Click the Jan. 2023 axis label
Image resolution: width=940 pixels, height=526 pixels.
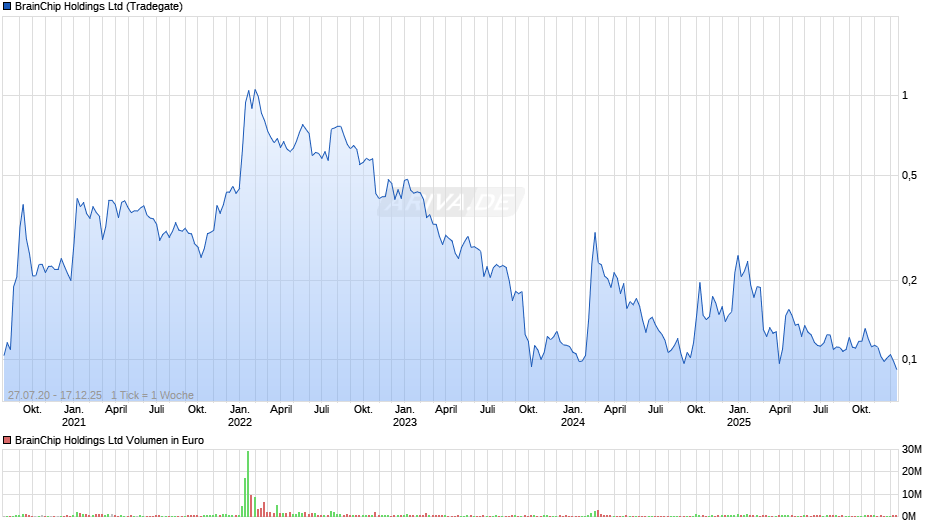(x=405, y=416)
